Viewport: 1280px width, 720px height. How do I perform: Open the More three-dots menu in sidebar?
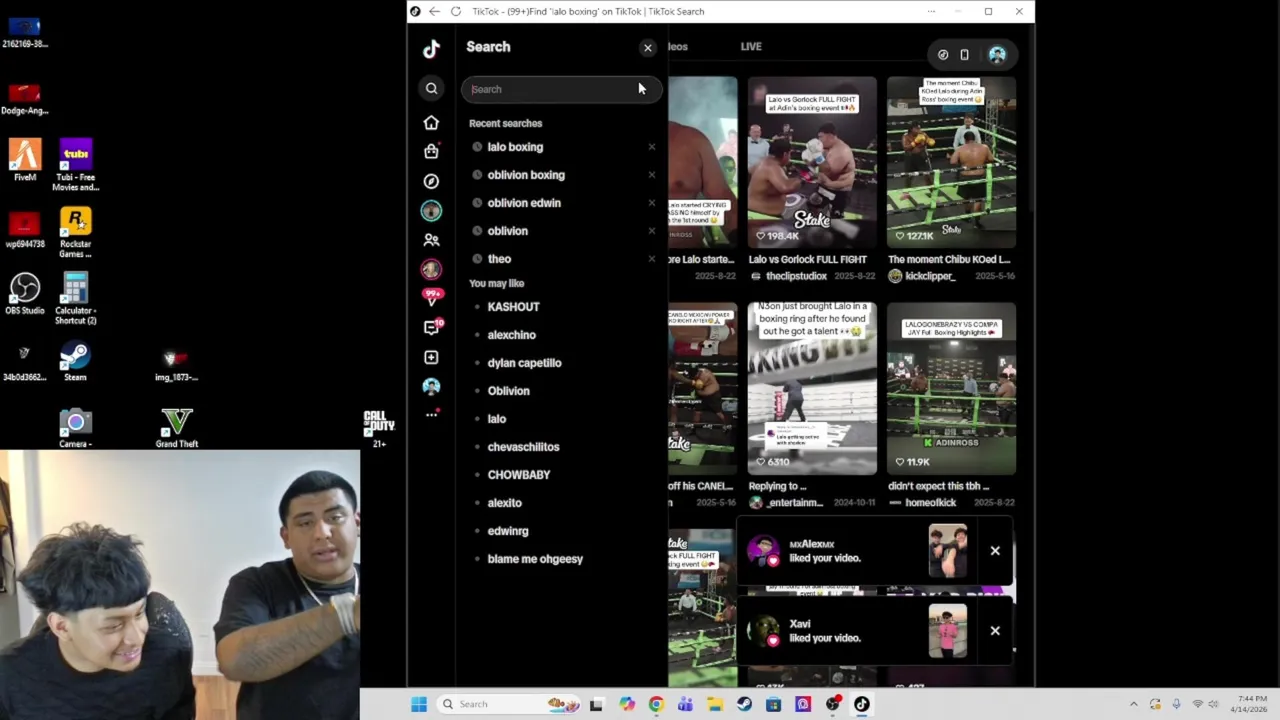pyautogui.click(x=431, y=414)
